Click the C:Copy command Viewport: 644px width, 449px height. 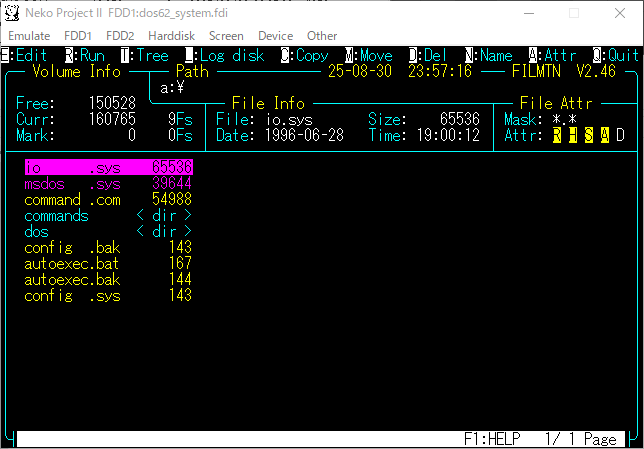[x=304, y=56]
